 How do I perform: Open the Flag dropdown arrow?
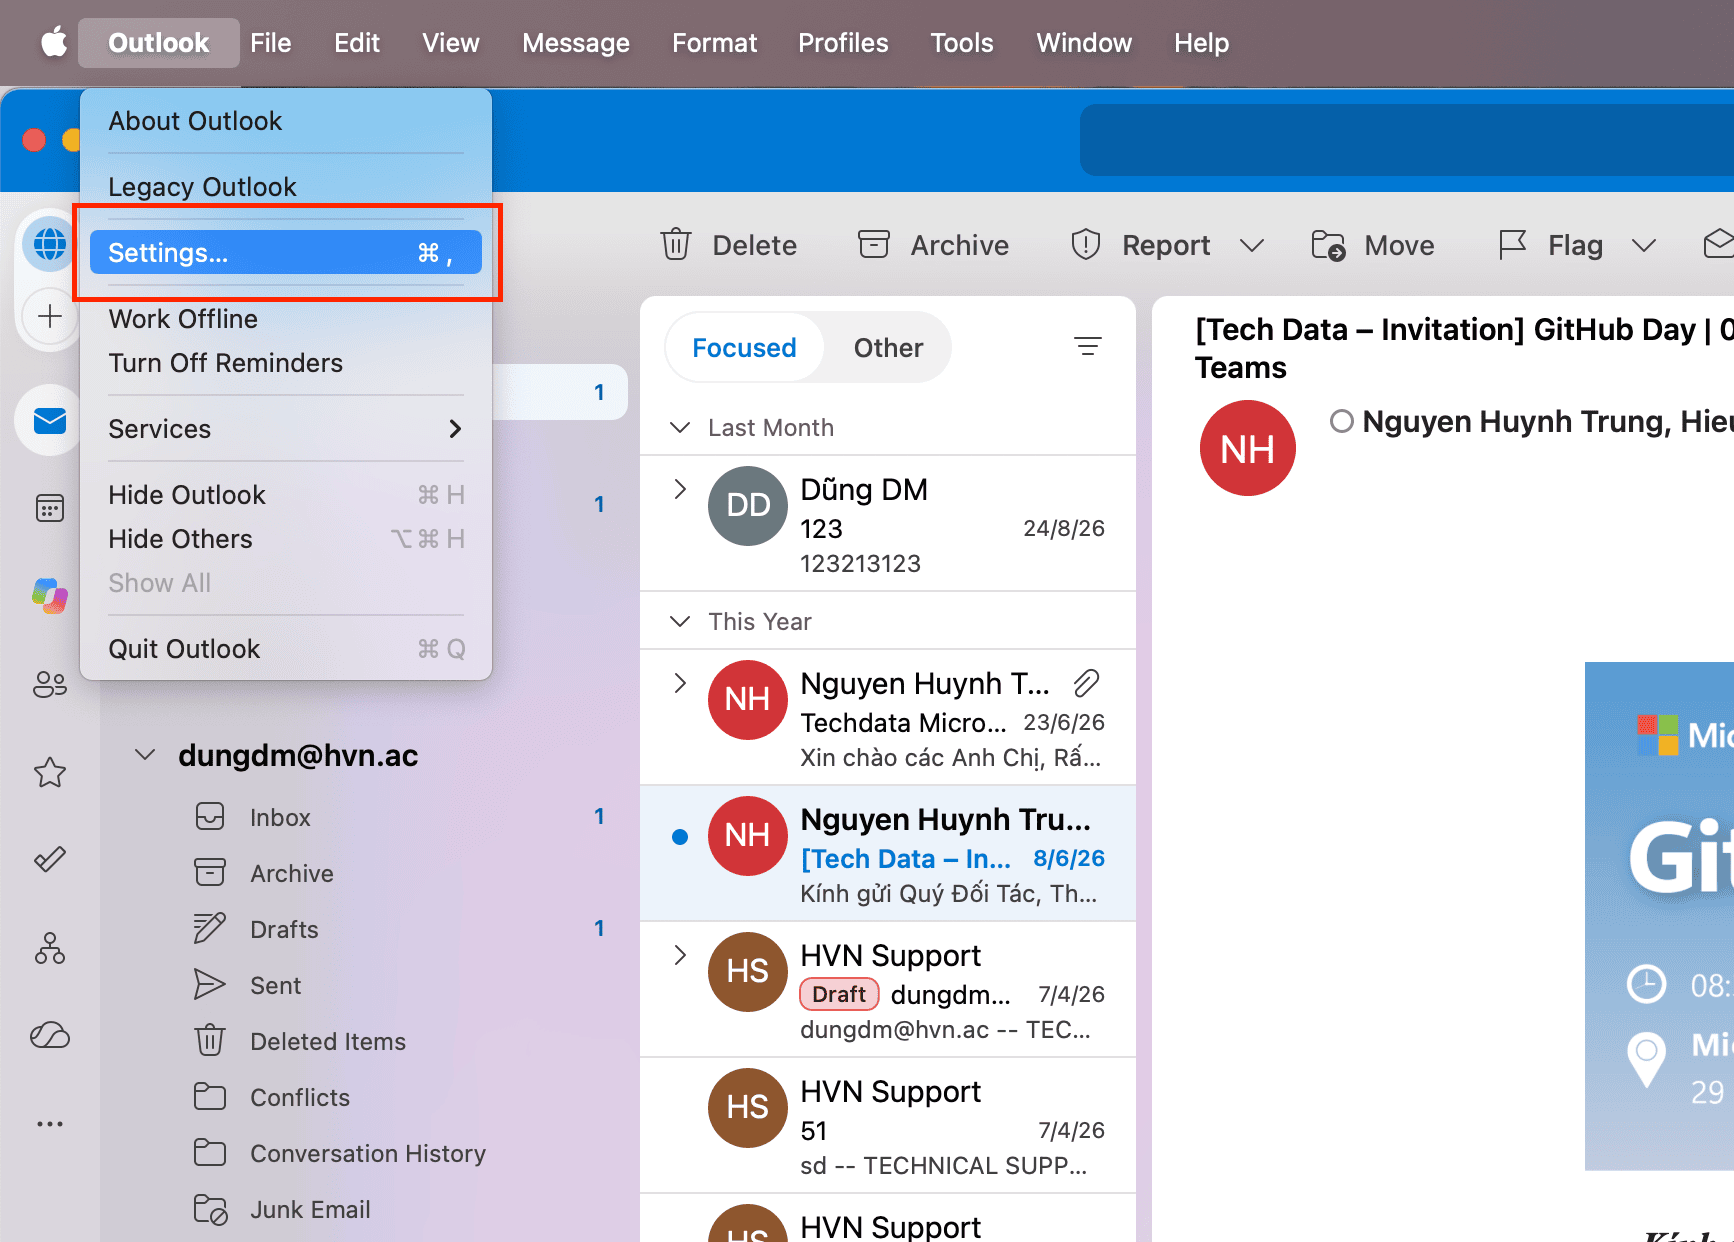1644,246
